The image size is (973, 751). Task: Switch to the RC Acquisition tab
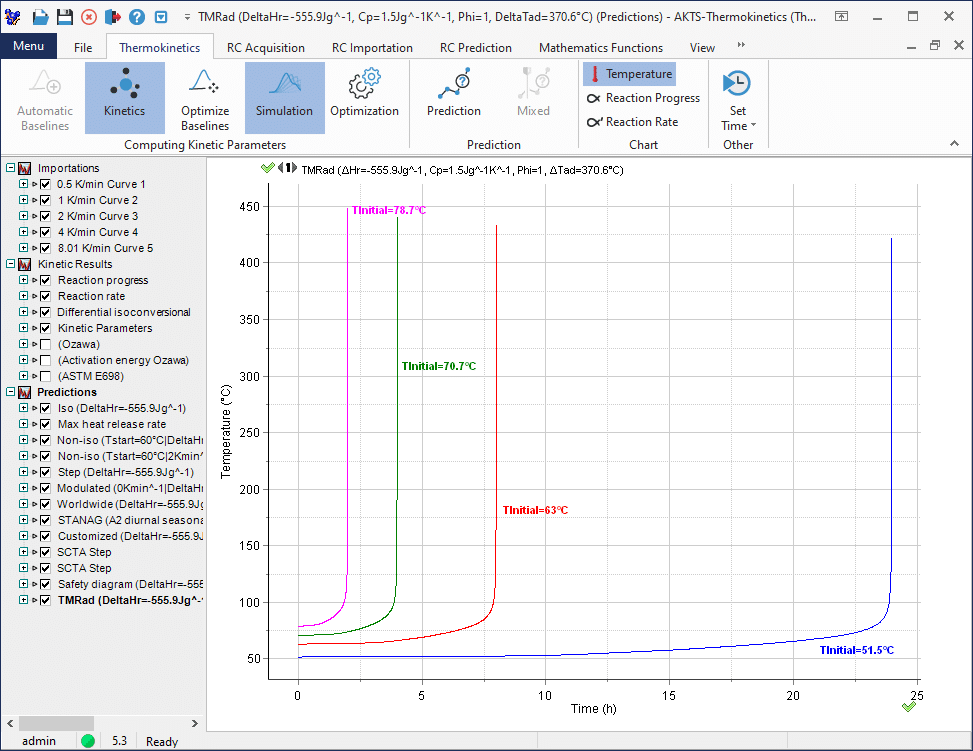[265, 47]
